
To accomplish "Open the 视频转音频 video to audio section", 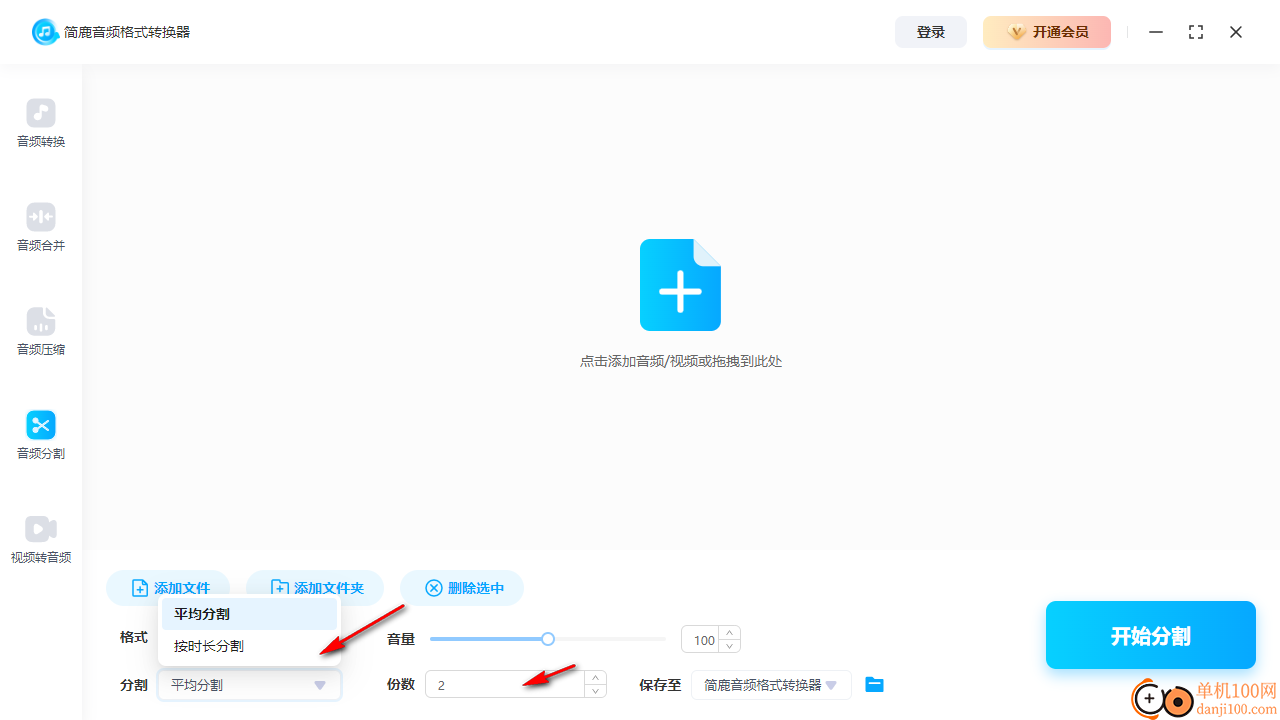I will click(x=41, y=540).
